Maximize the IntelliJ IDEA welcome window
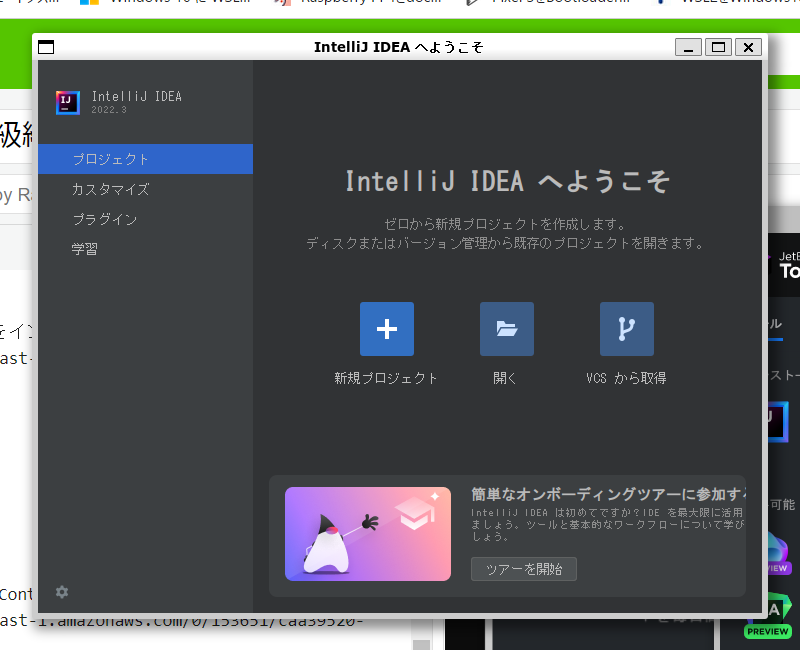 click(x=718, y=47)
